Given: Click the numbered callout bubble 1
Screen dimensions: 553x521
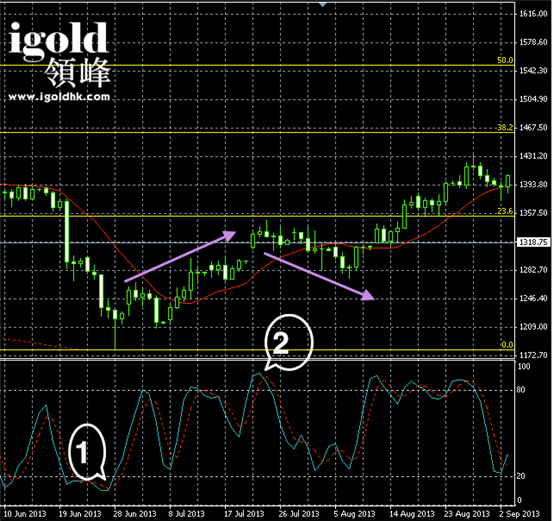Looking at the screenshot, I should [x=87, y=452].
